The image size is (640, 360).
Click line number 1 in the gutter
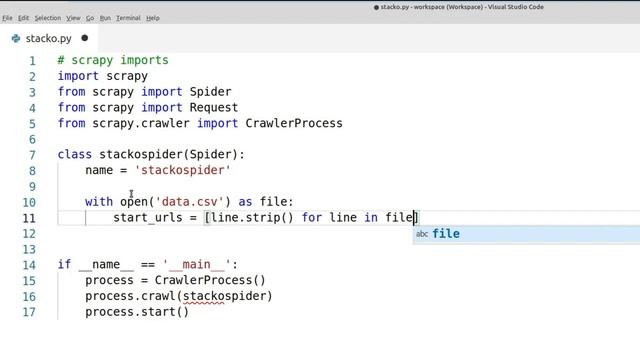pyautogui.click(x=32, y=61)
